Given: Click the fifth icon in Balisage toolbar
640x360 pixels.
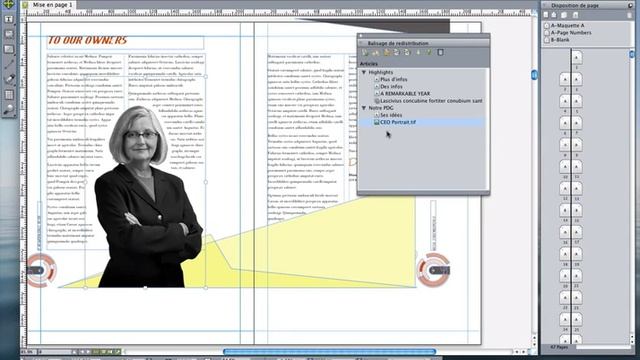Looking at the screenshot, I should pyautogui.click(x=407, y=53).
